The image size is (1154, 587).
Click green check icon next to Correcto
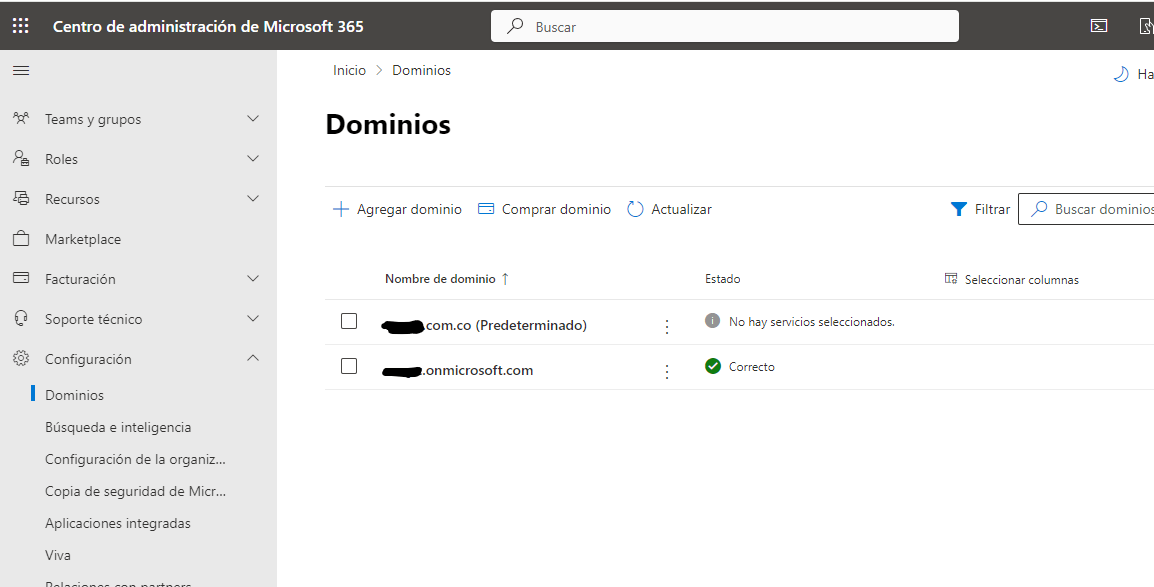(712, 366)
